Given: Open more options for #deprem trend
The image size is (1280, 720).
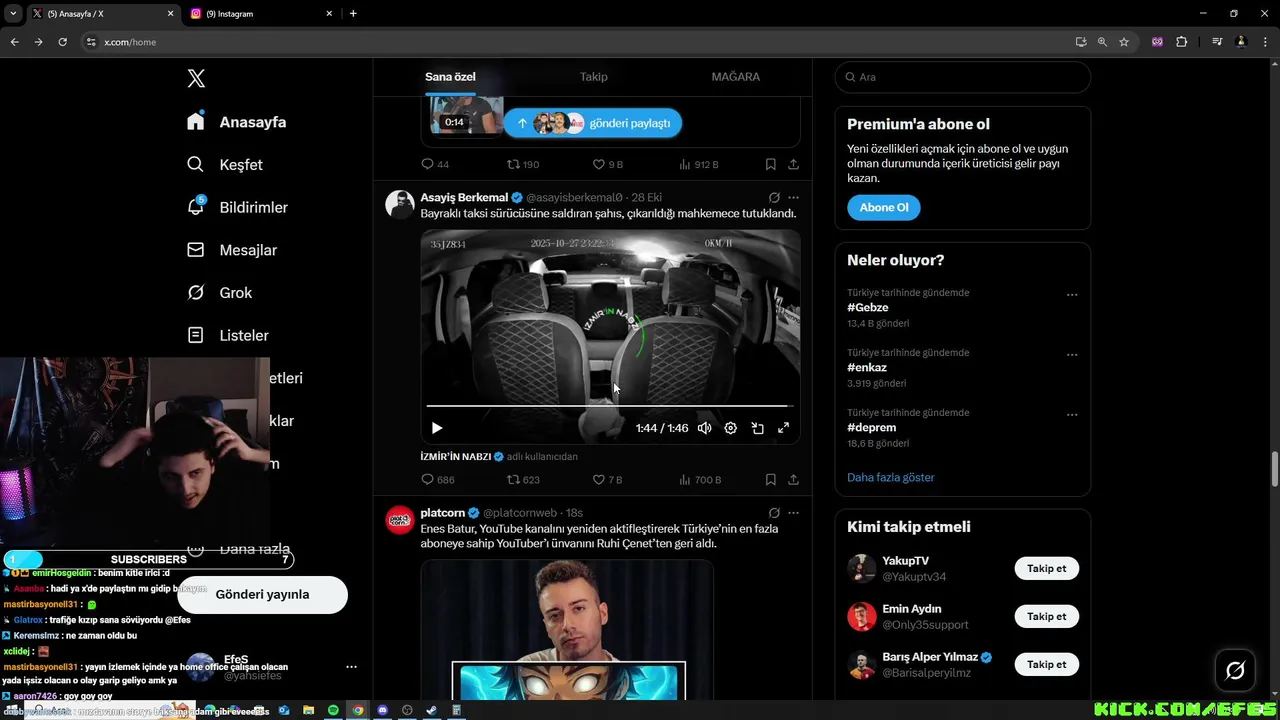Looking at the screenshot, I should click(x=1072, y=415).
